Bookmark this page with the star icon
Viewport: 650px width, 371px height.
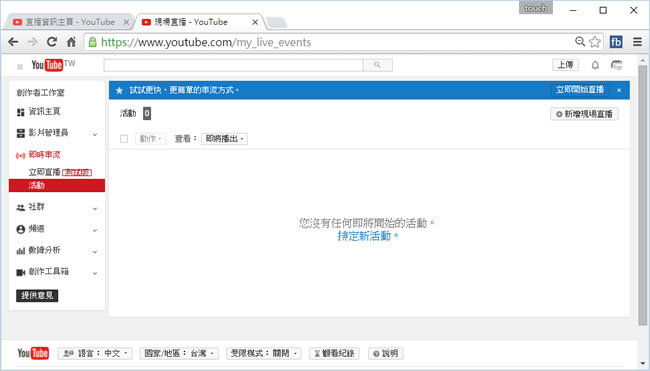click(x=595, y=42)
